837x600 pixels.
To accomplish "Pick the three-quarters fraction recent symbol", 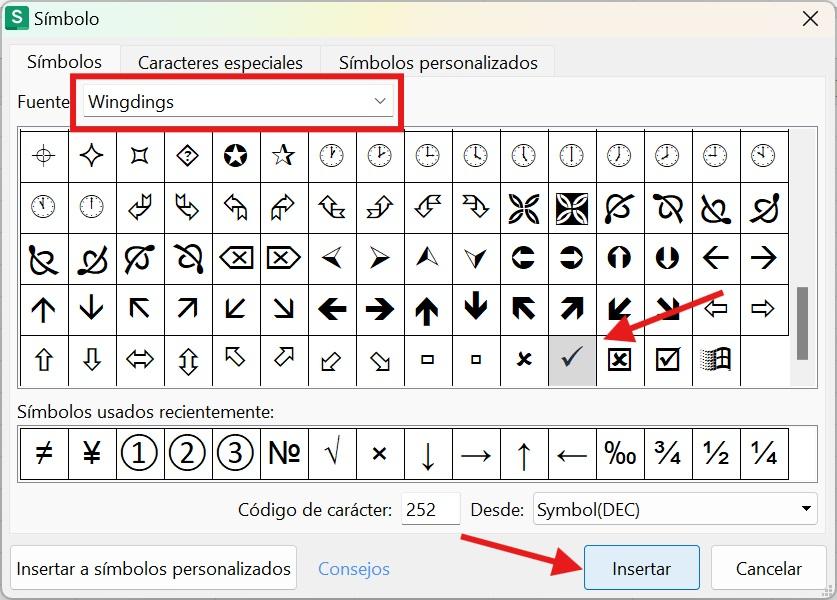I will point(668,454).
